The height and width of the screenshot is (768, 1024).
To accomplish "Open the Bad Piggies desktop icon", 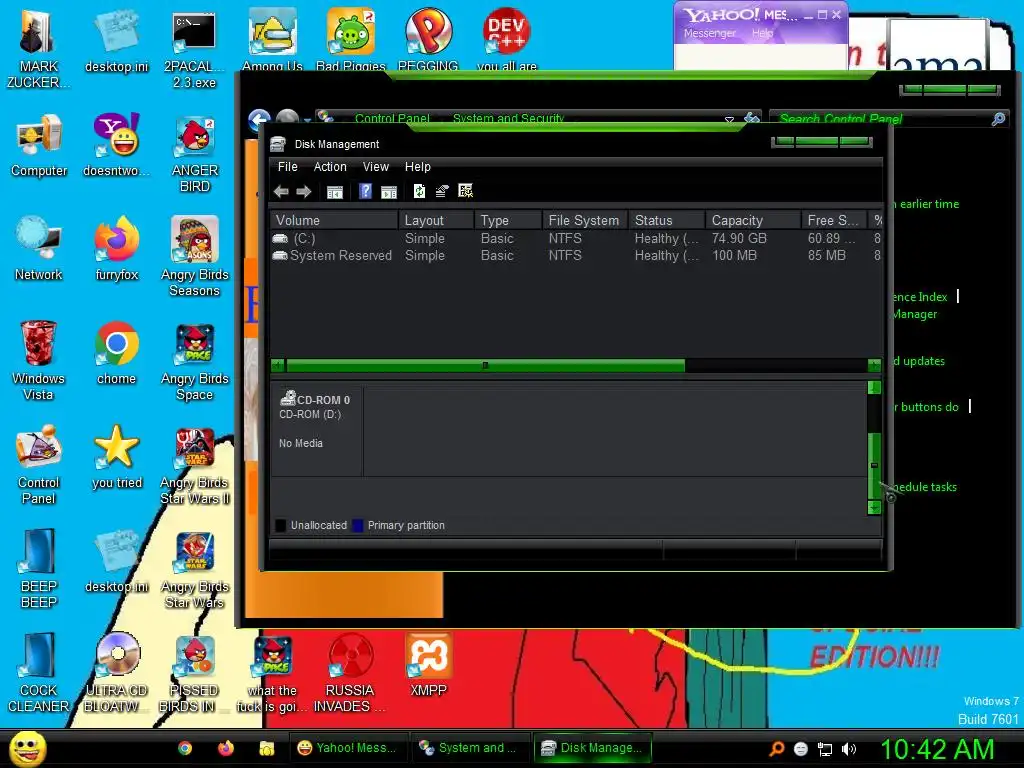I will click(351, 39).
